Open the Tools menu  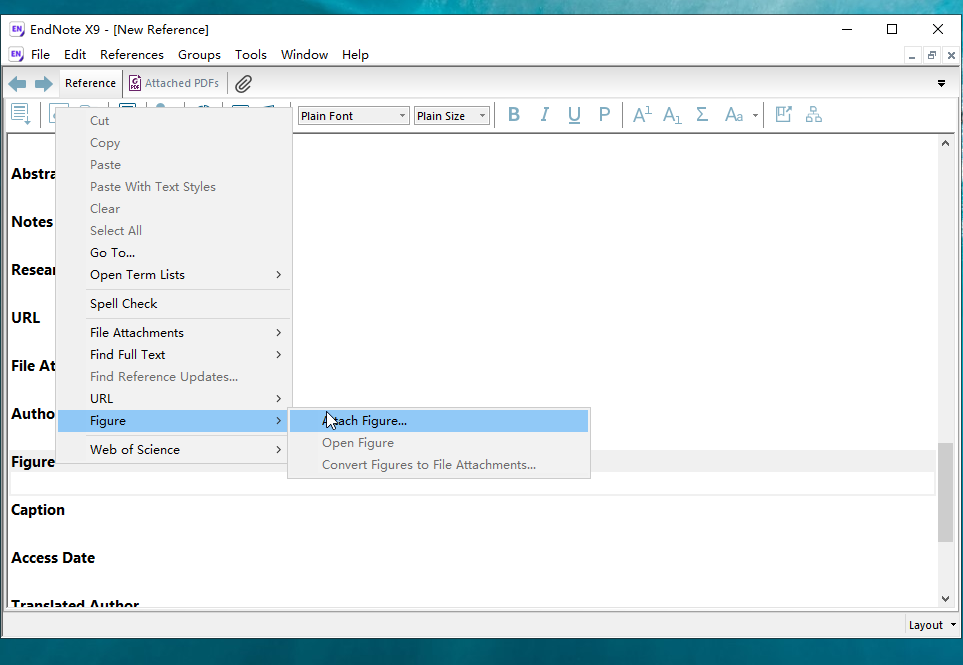[251, 55]
